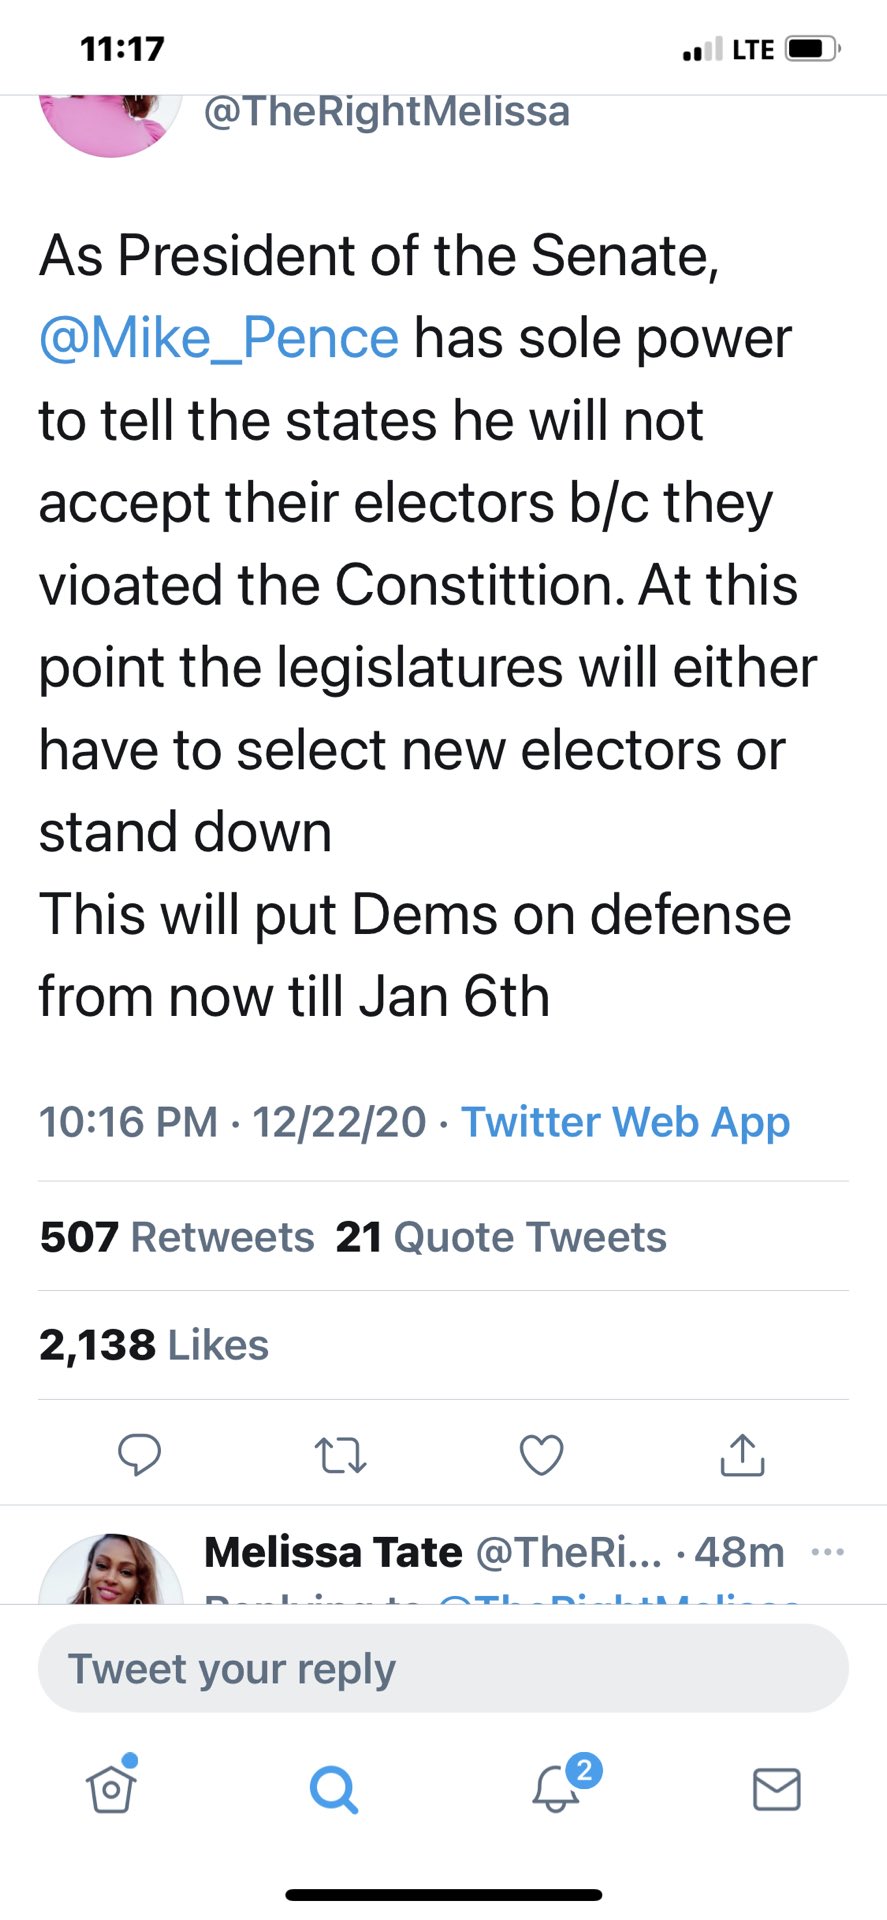The image size is (887, 1920).
Task: Expand the 2,138 Likes list
Action: click(x=153, y=1344)
